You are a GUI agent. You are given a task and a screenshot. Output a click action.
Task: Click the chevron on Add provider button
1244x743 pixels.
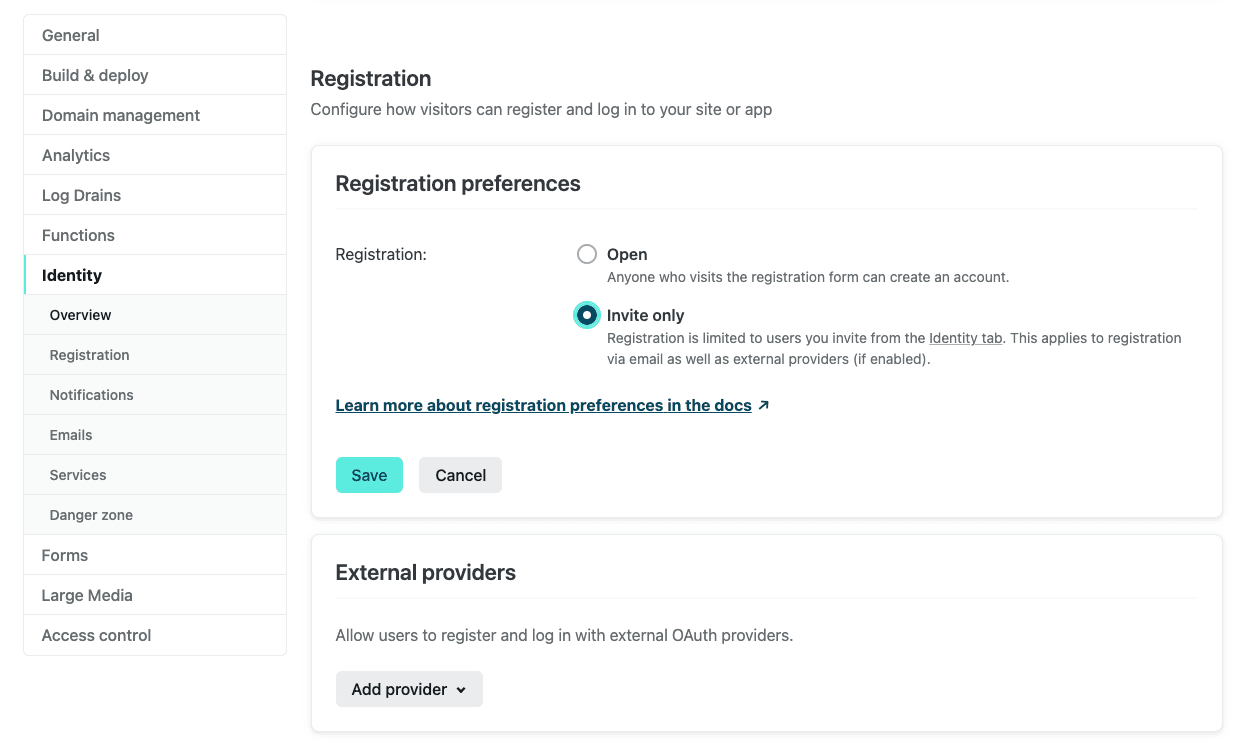click(x=461, y=690)
